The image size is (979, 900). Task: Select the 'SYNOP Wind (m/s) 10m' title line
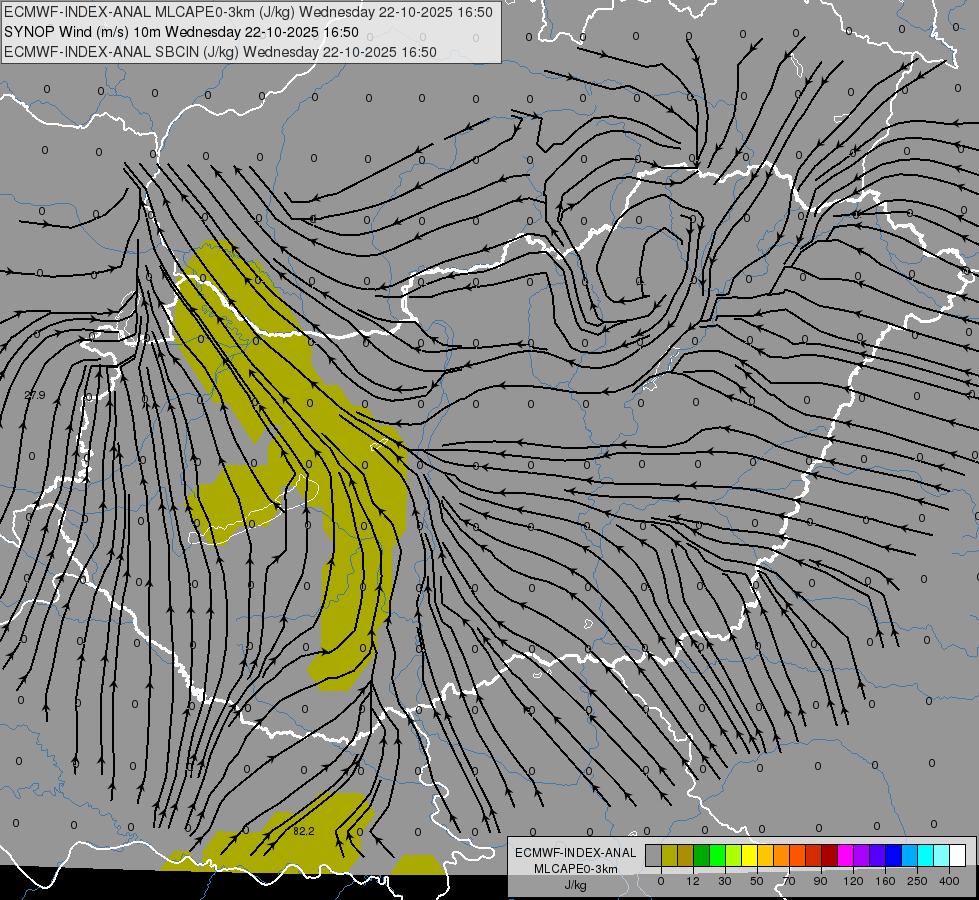click(x=181, y=32)
